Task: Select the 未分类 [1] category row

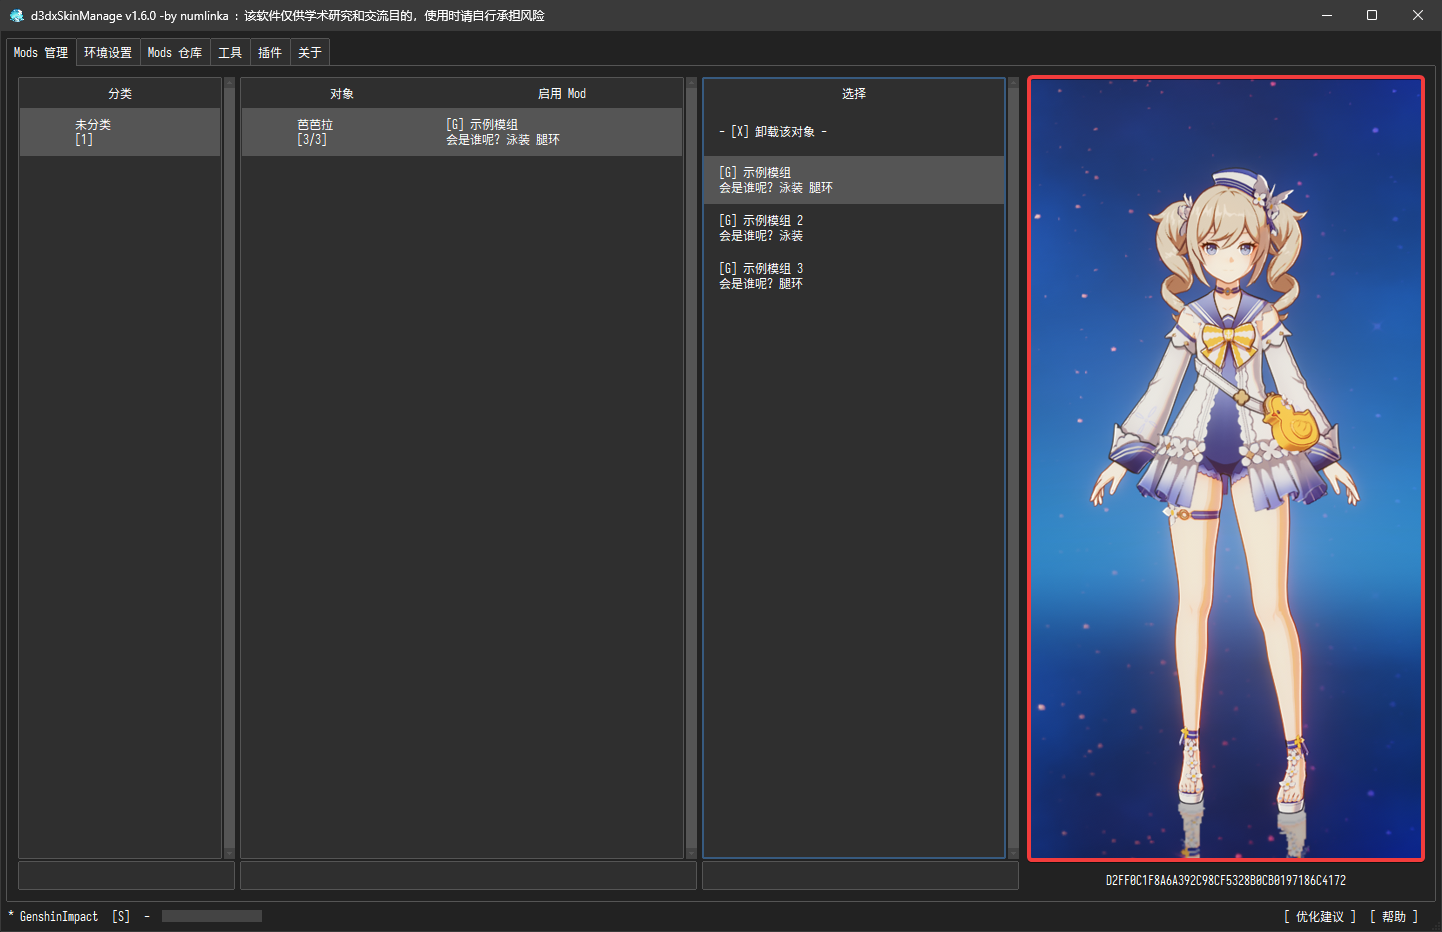Action: pos(120,132)
